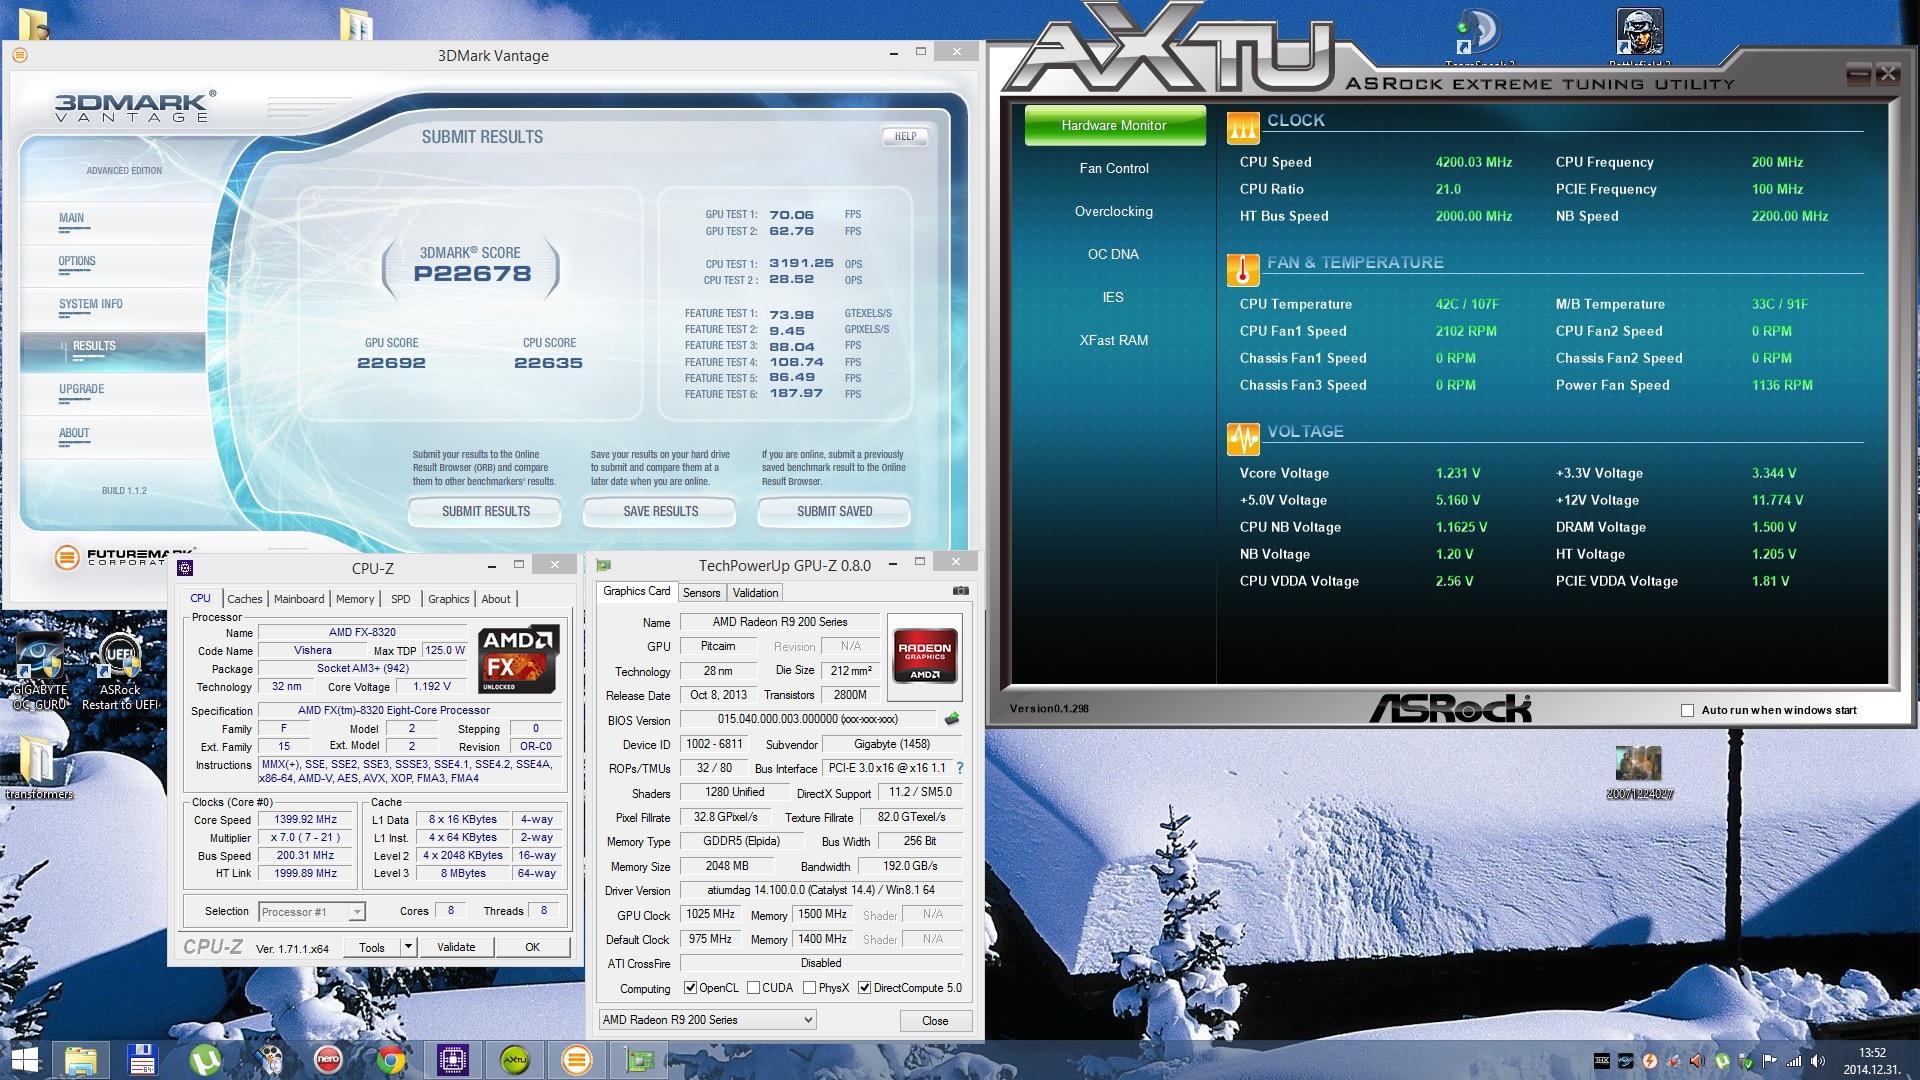Click the GPU-Z screenshot camera icon
1920x1080 pixels.
coord(960,591)
